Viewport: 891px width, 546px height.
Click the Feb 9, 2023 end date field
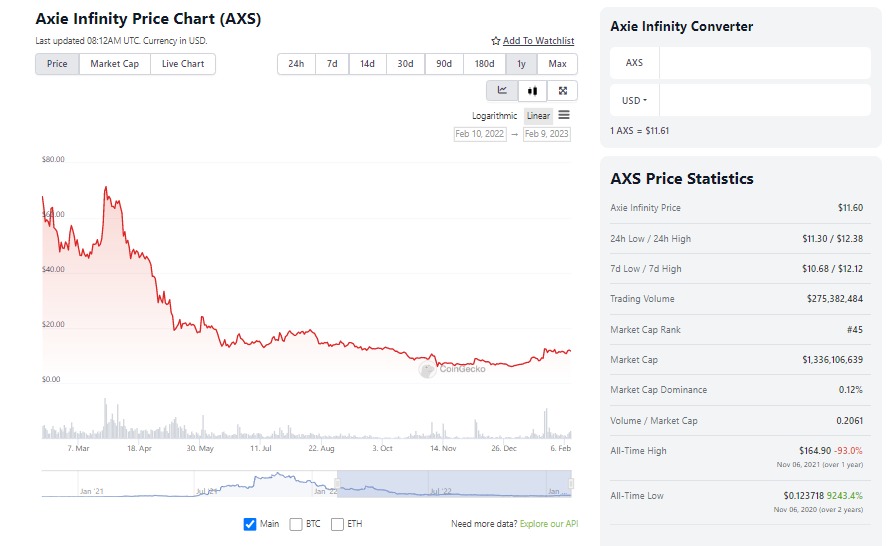[546, 134]
